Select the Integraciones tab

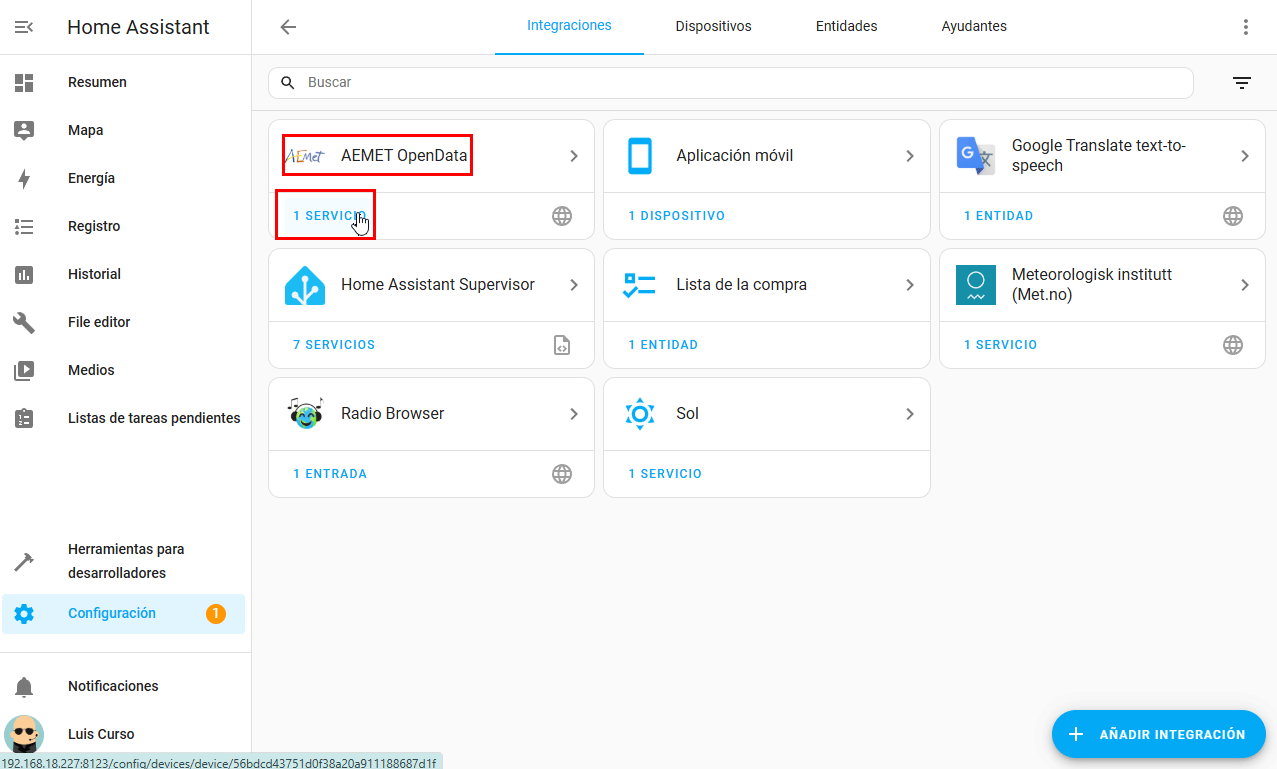(x=569, y=26)
